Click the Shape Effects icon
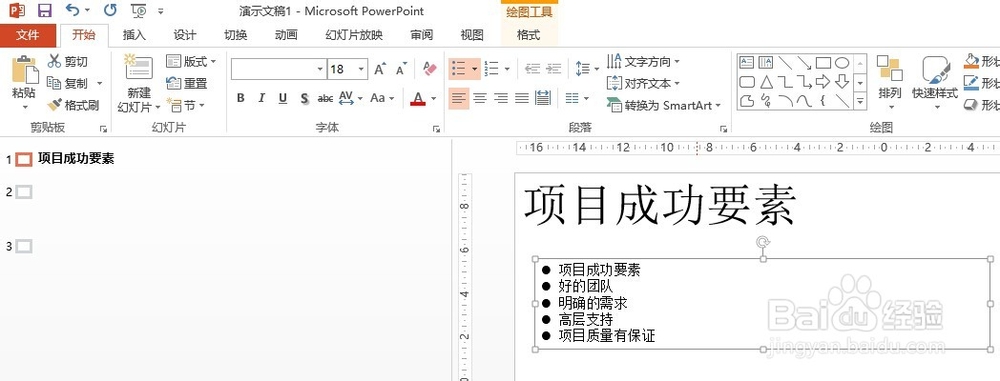Screen dimensions: 1000x381 [971, 104]
